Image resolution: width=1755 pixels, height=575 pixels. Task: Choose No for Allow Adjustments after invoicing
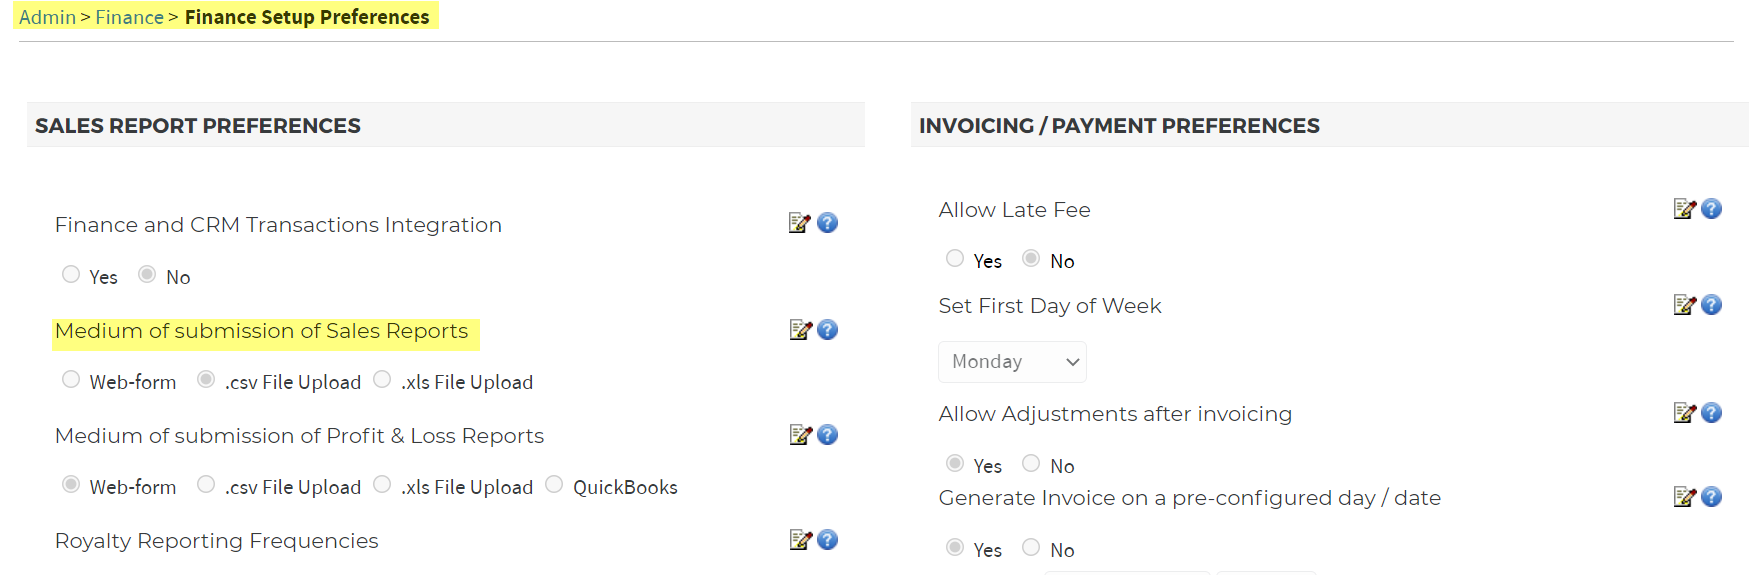point(1031,463)
